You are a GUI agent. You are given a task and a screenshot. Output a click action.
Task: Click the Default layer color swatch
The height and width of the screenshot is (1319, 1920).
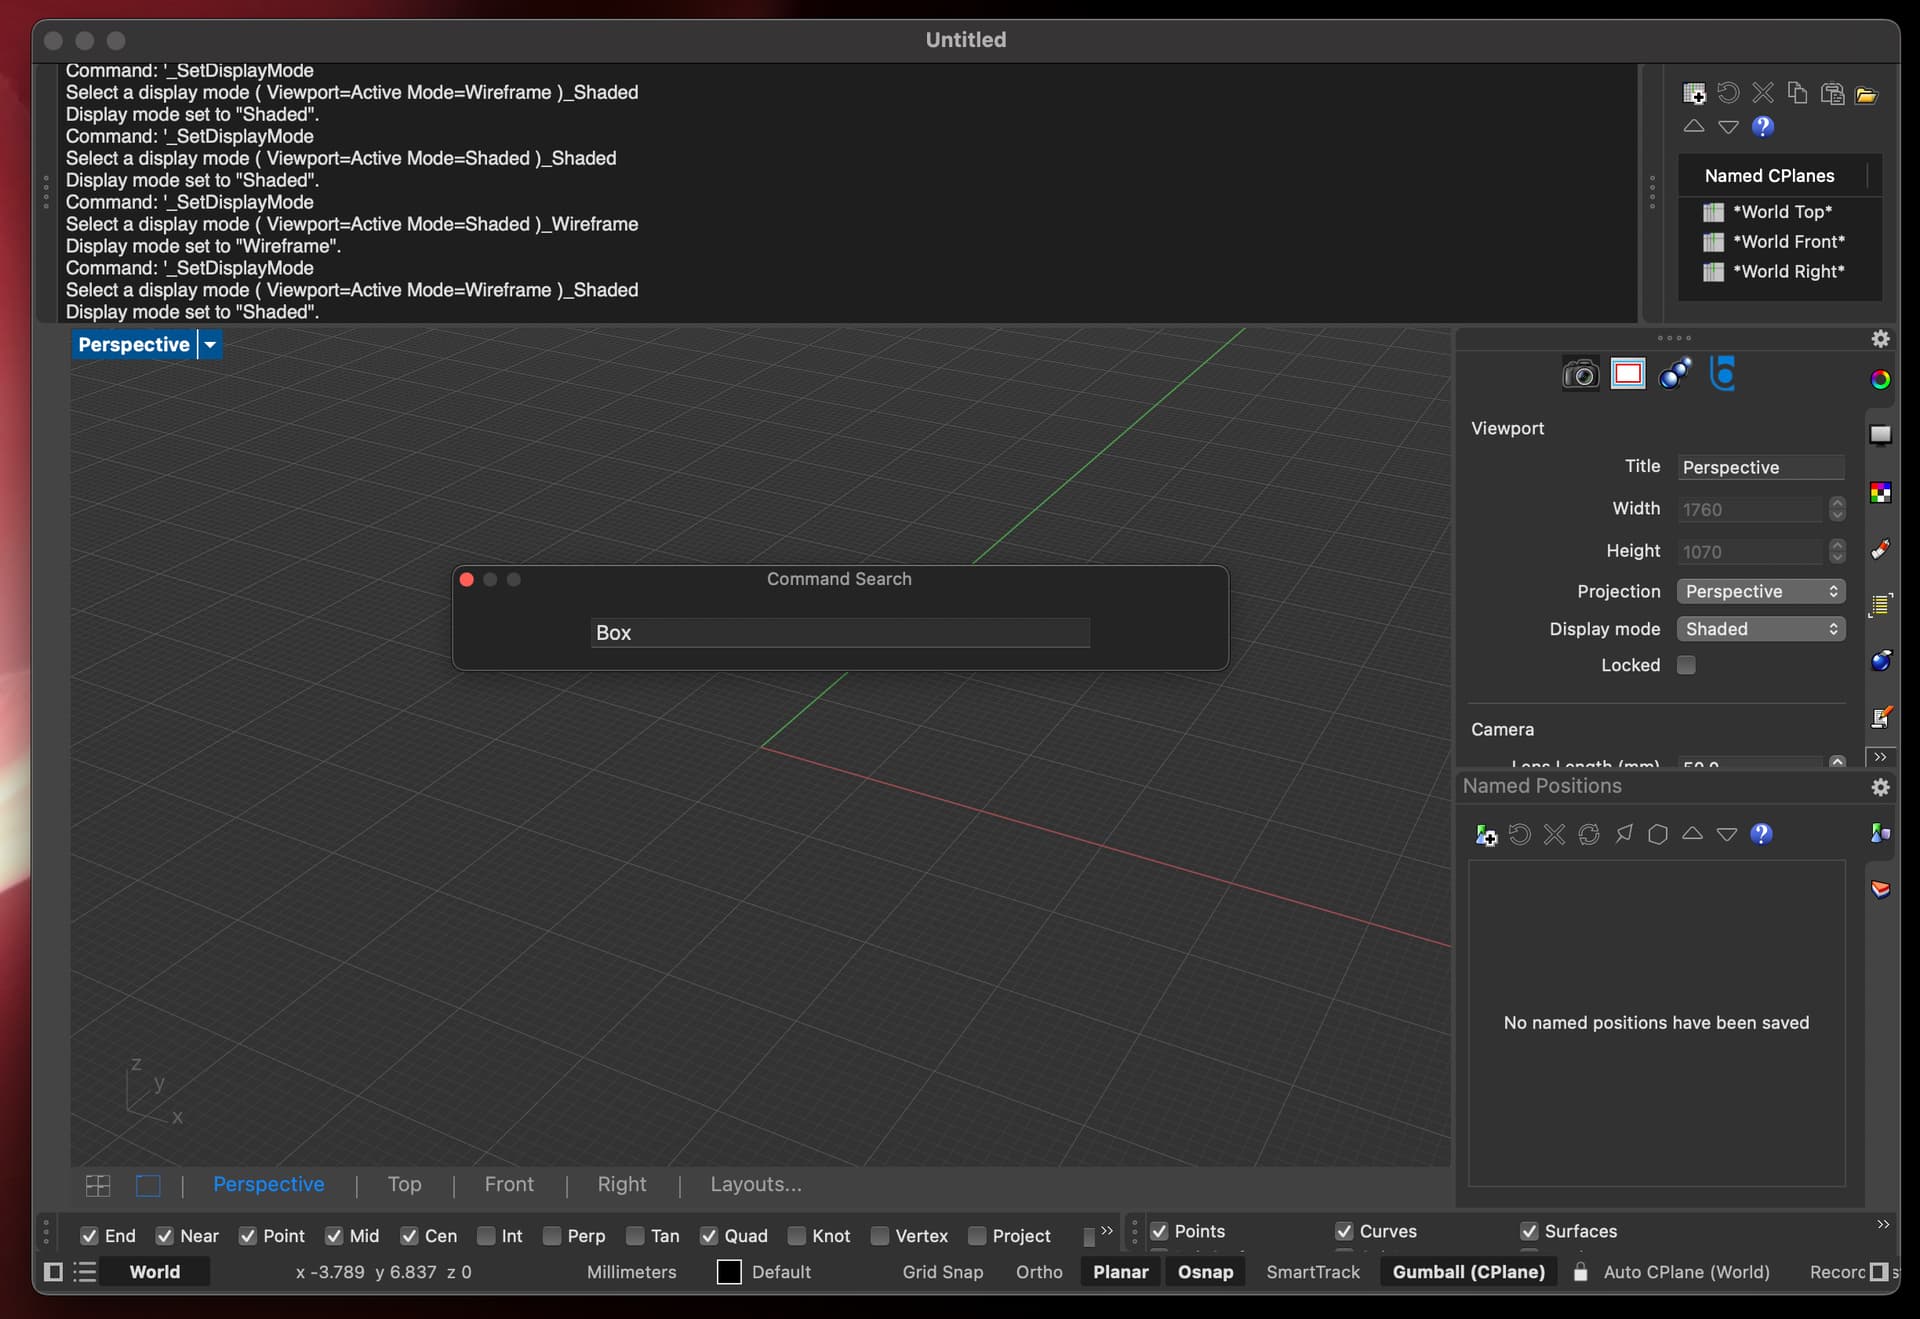[x=729, y=1272]
